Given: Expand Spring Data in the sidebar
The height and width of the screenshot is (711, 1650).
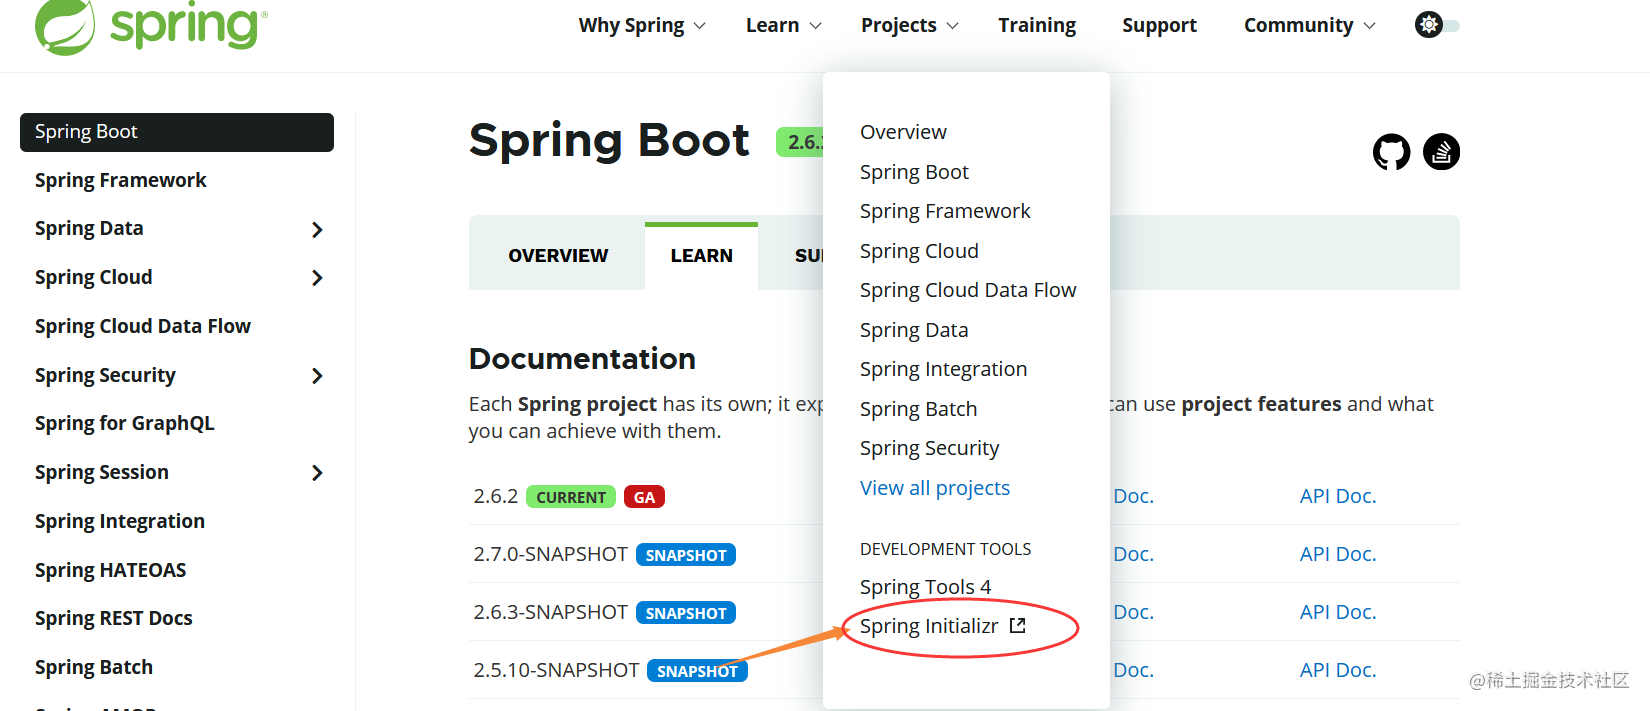Looking at the screenshot, I should tap(317, 230).
